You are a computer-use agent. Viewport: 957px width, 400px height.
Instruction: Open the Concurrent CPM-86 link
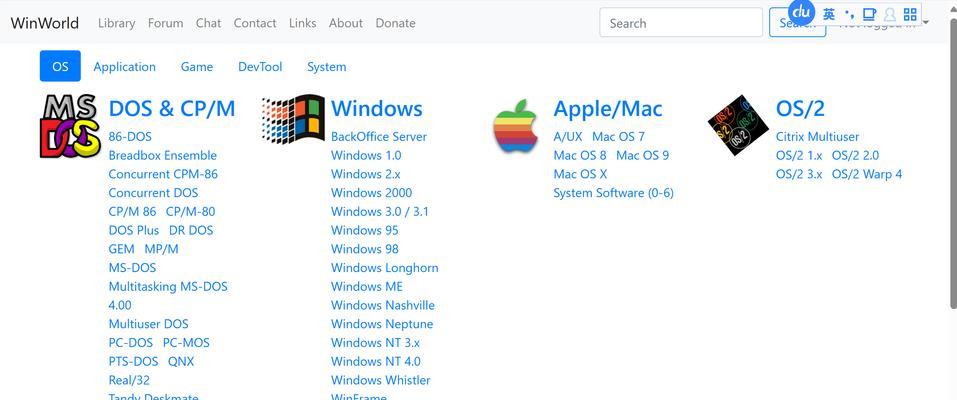pos(163,174)
